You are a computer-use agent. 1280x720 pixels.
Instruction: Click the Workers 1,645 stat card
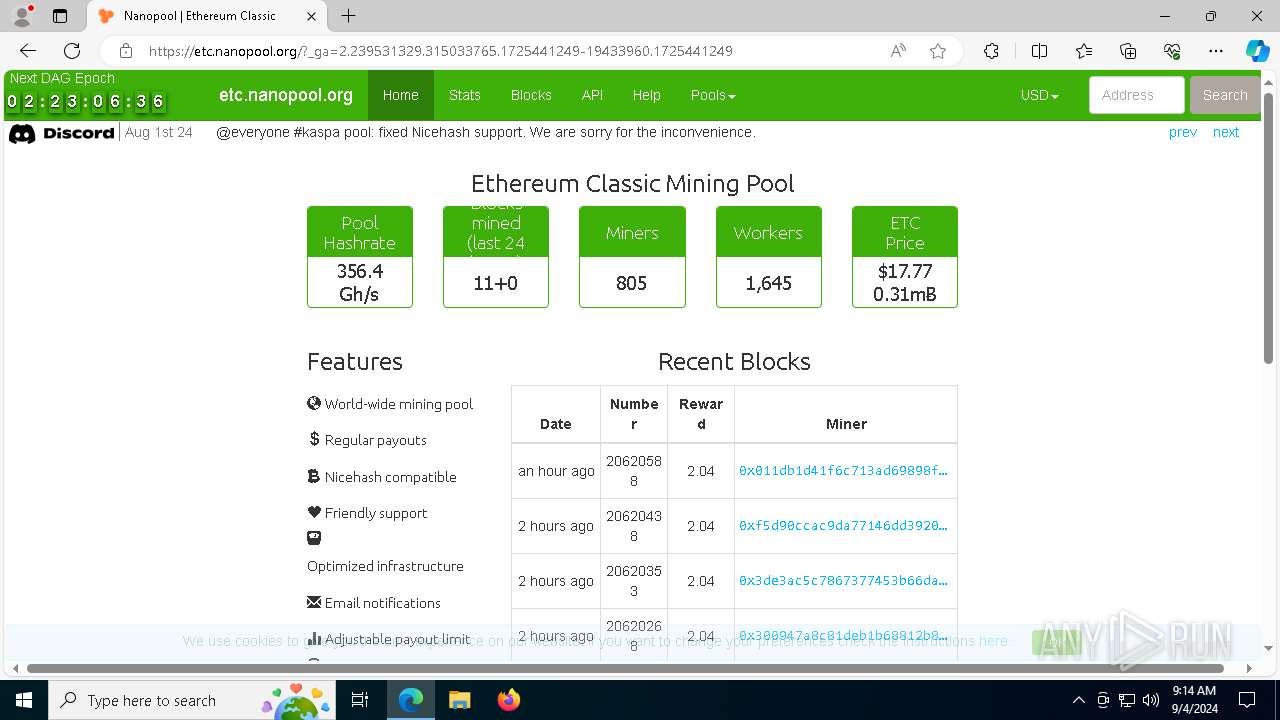pos(769,257)
